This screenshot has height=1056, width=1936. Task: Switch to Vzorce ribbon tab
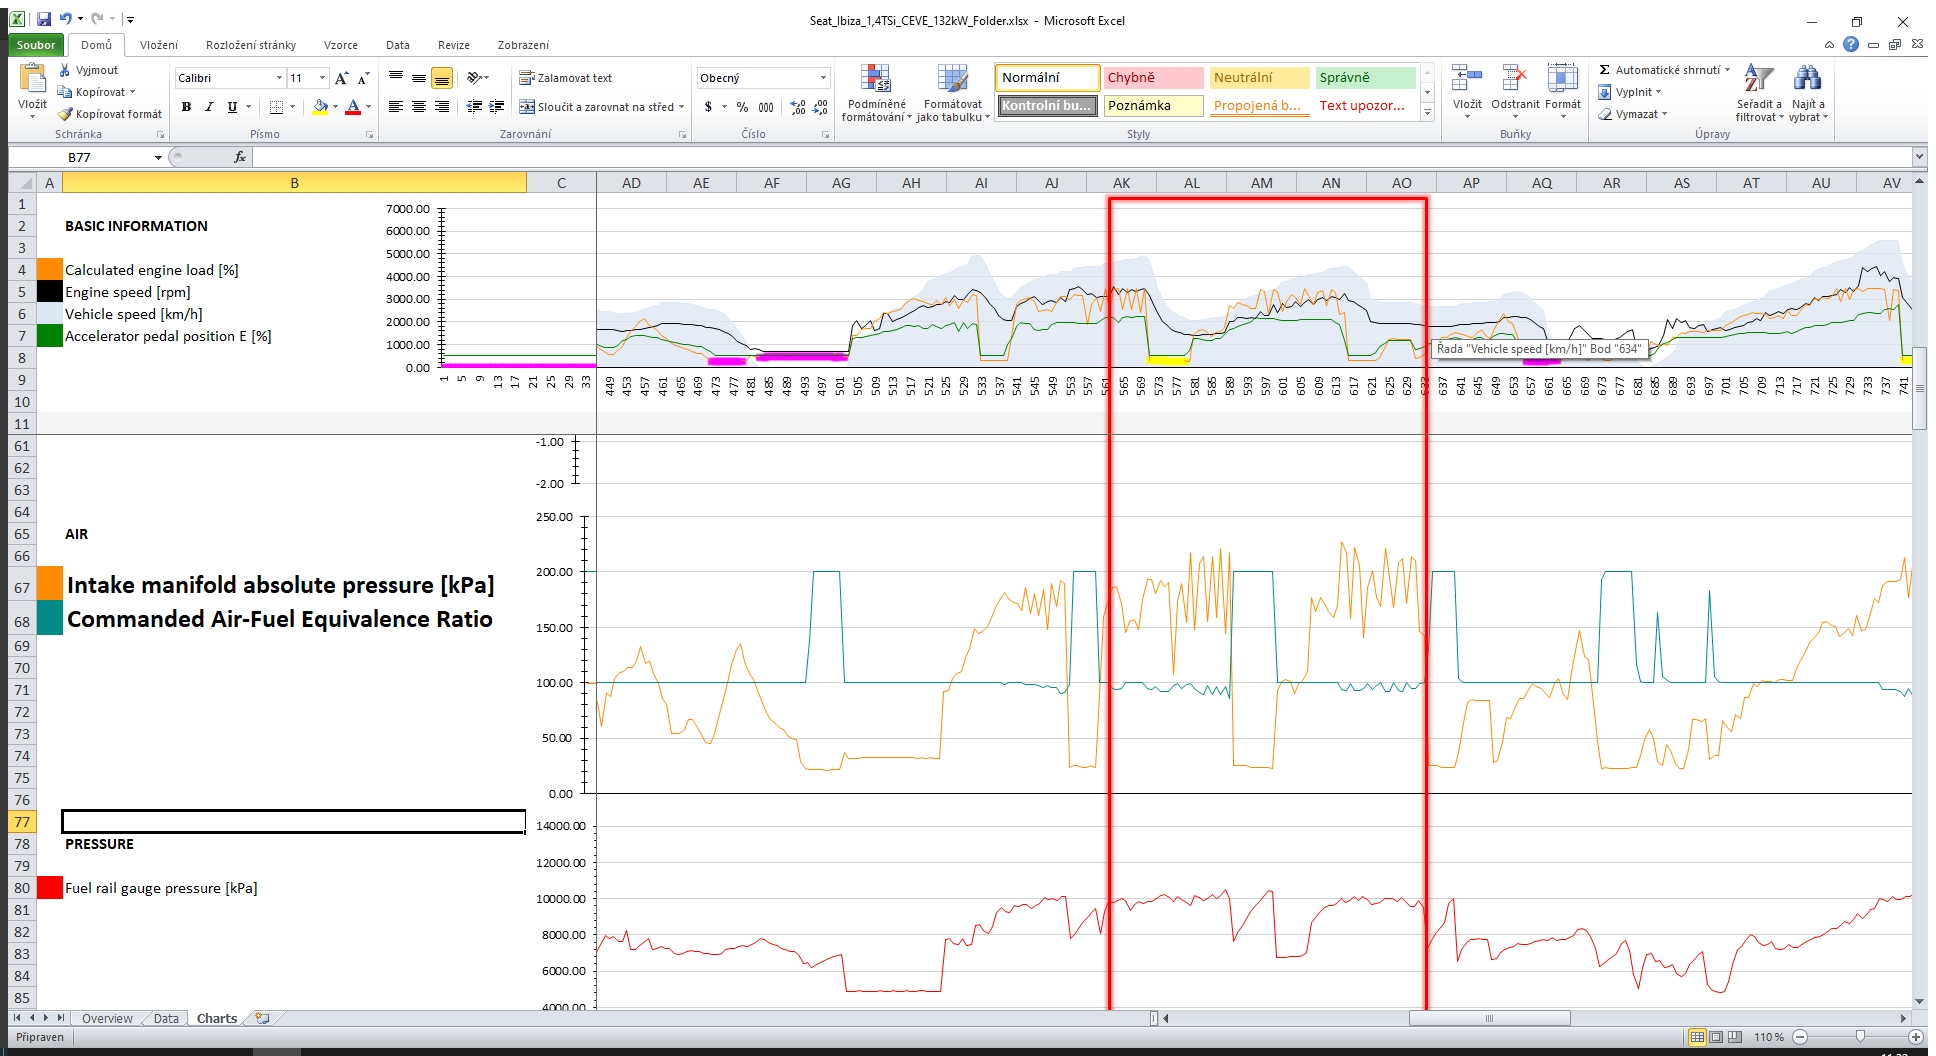[x=341, y=45]
